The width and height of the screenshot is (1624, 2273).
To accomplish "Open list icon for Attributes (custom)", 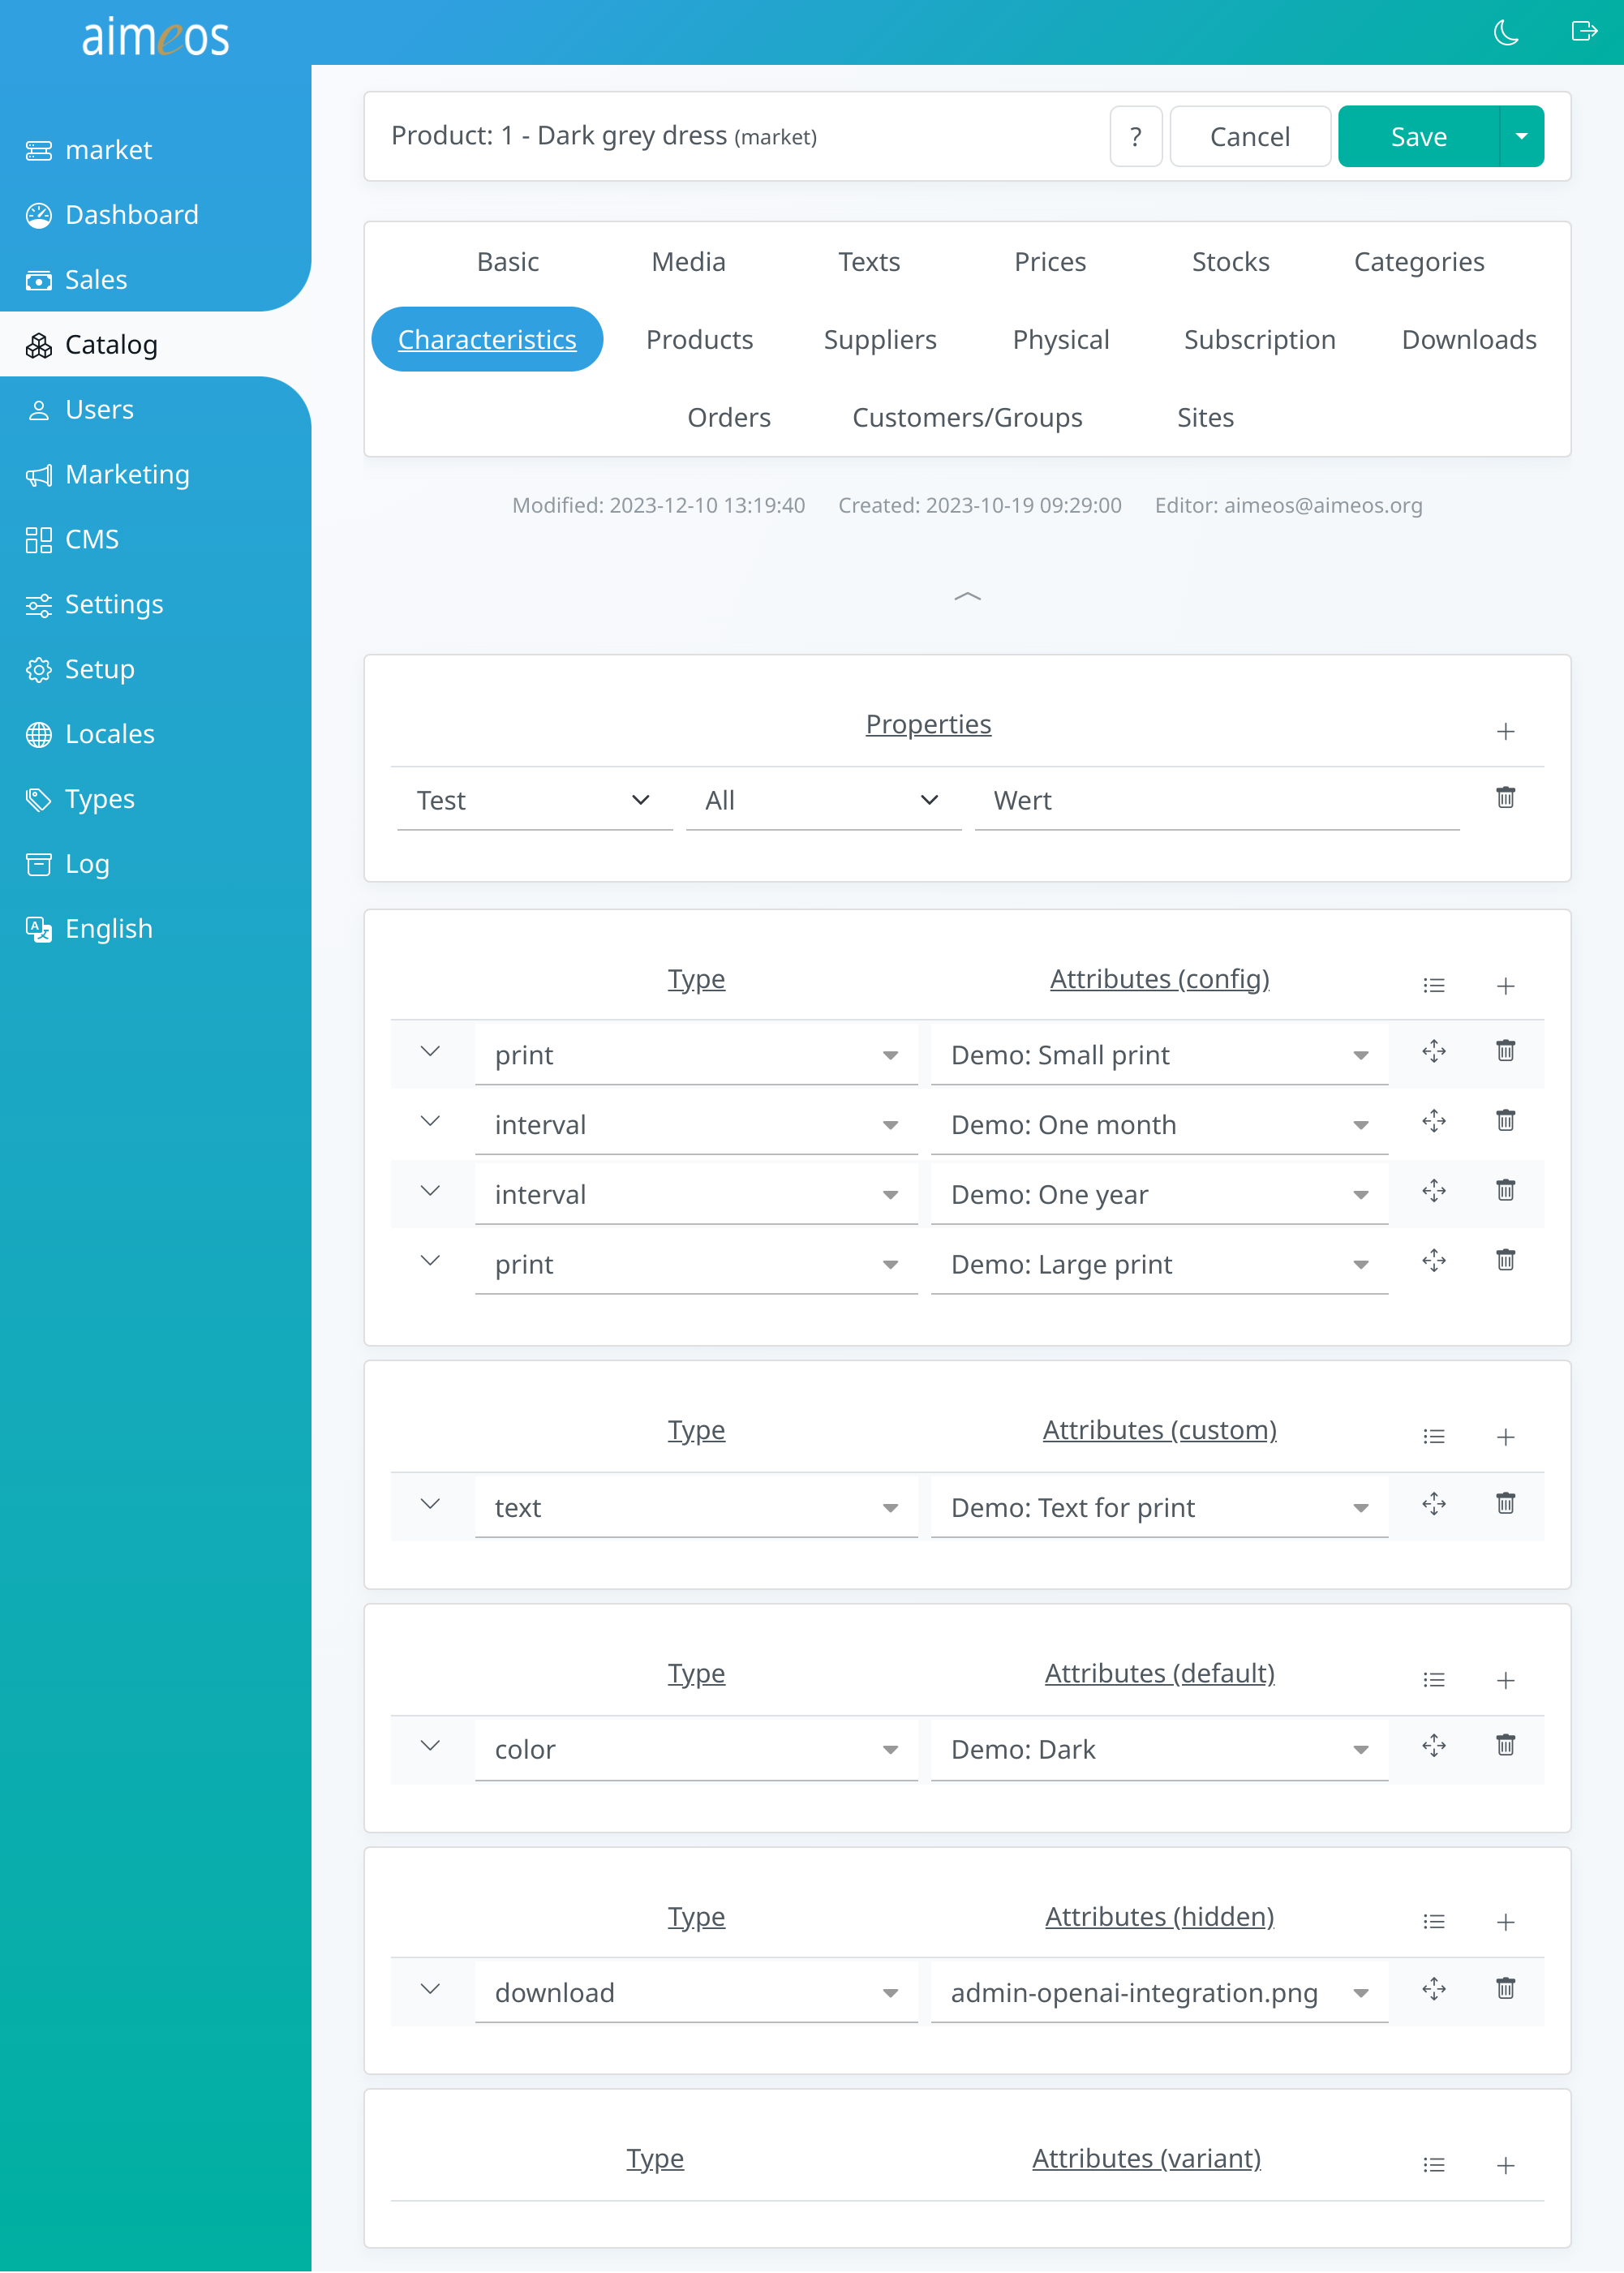I will (x=1433, y=1436).
